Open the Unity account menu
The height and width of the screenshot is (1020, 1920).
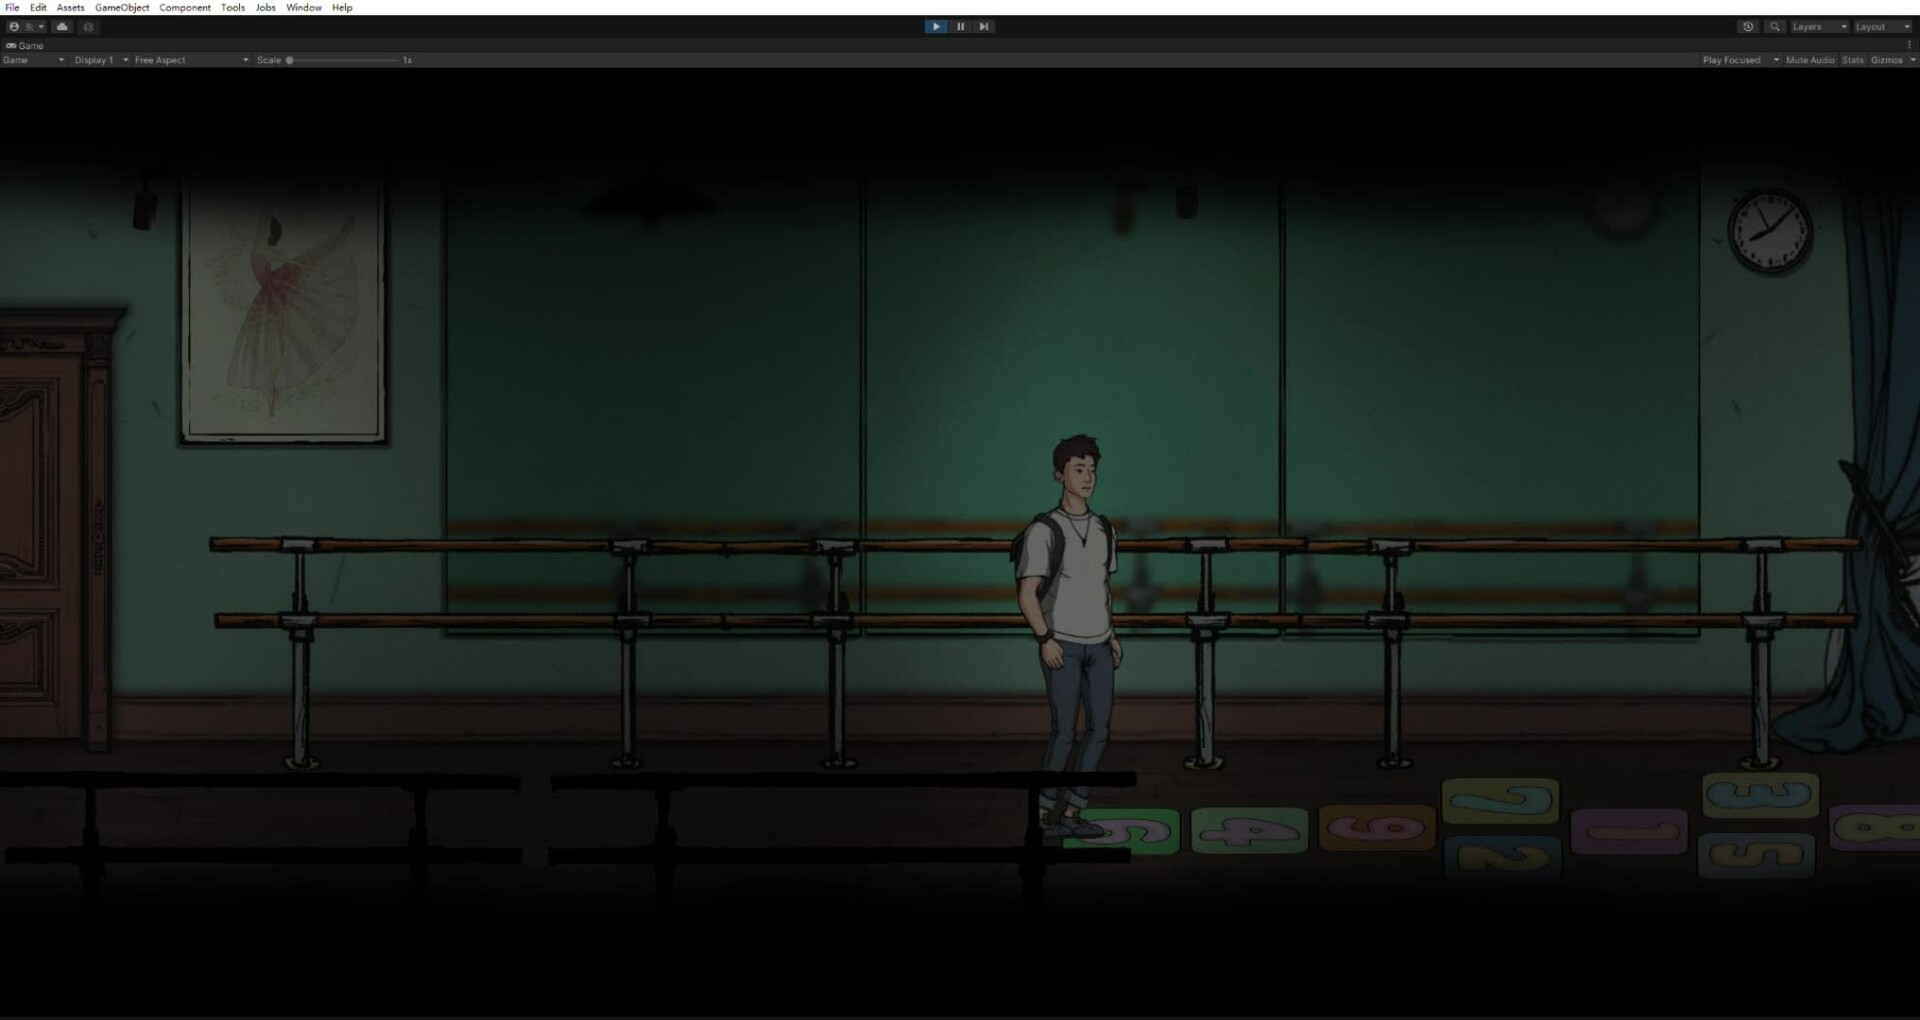(27, 27)
